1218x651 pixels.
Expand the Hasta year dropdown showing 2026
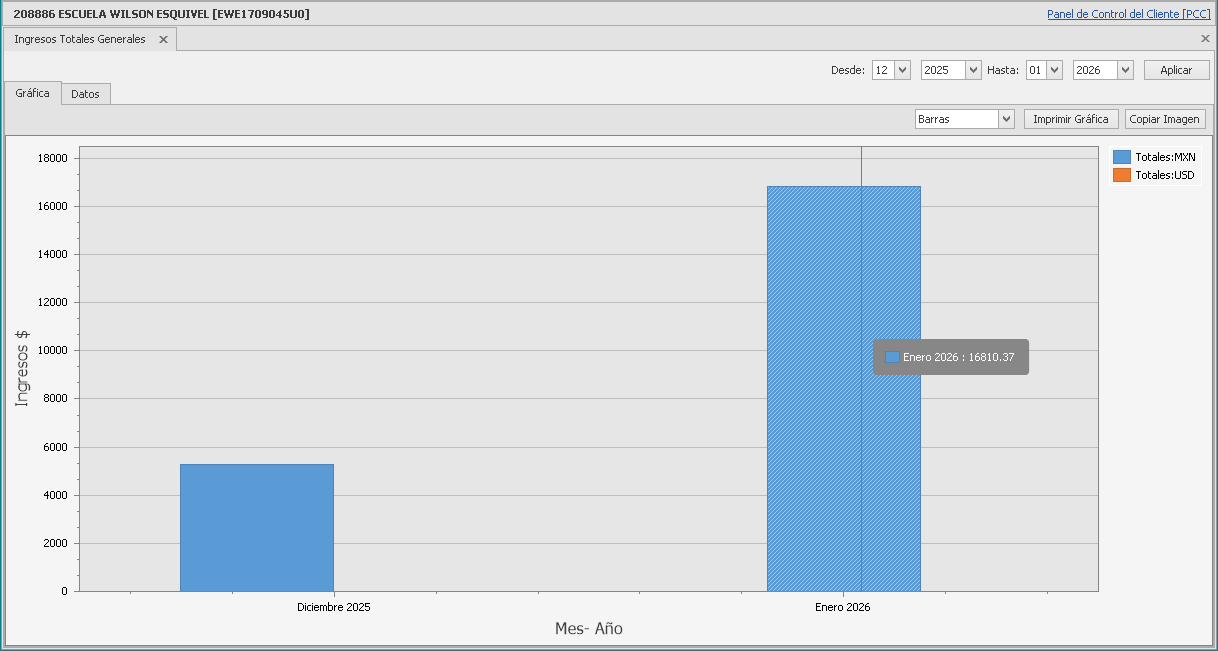click(x=1125, y=70)
